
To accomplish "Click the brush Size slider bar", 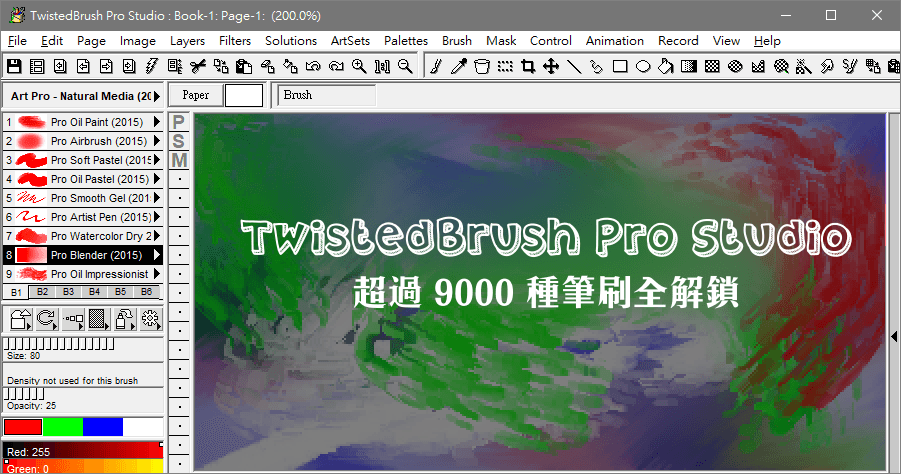I will tap(60, 344).
